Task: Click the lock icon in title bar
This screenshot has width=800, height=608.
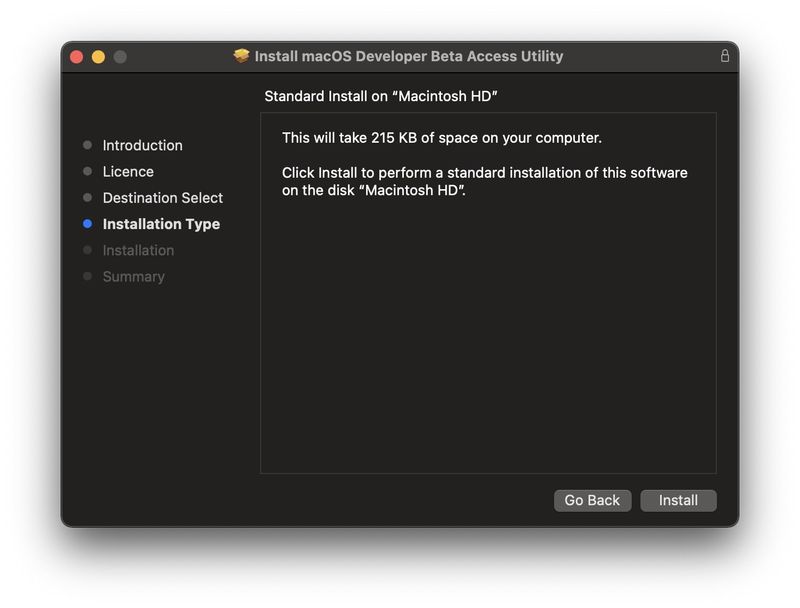Action: [724, 56]
